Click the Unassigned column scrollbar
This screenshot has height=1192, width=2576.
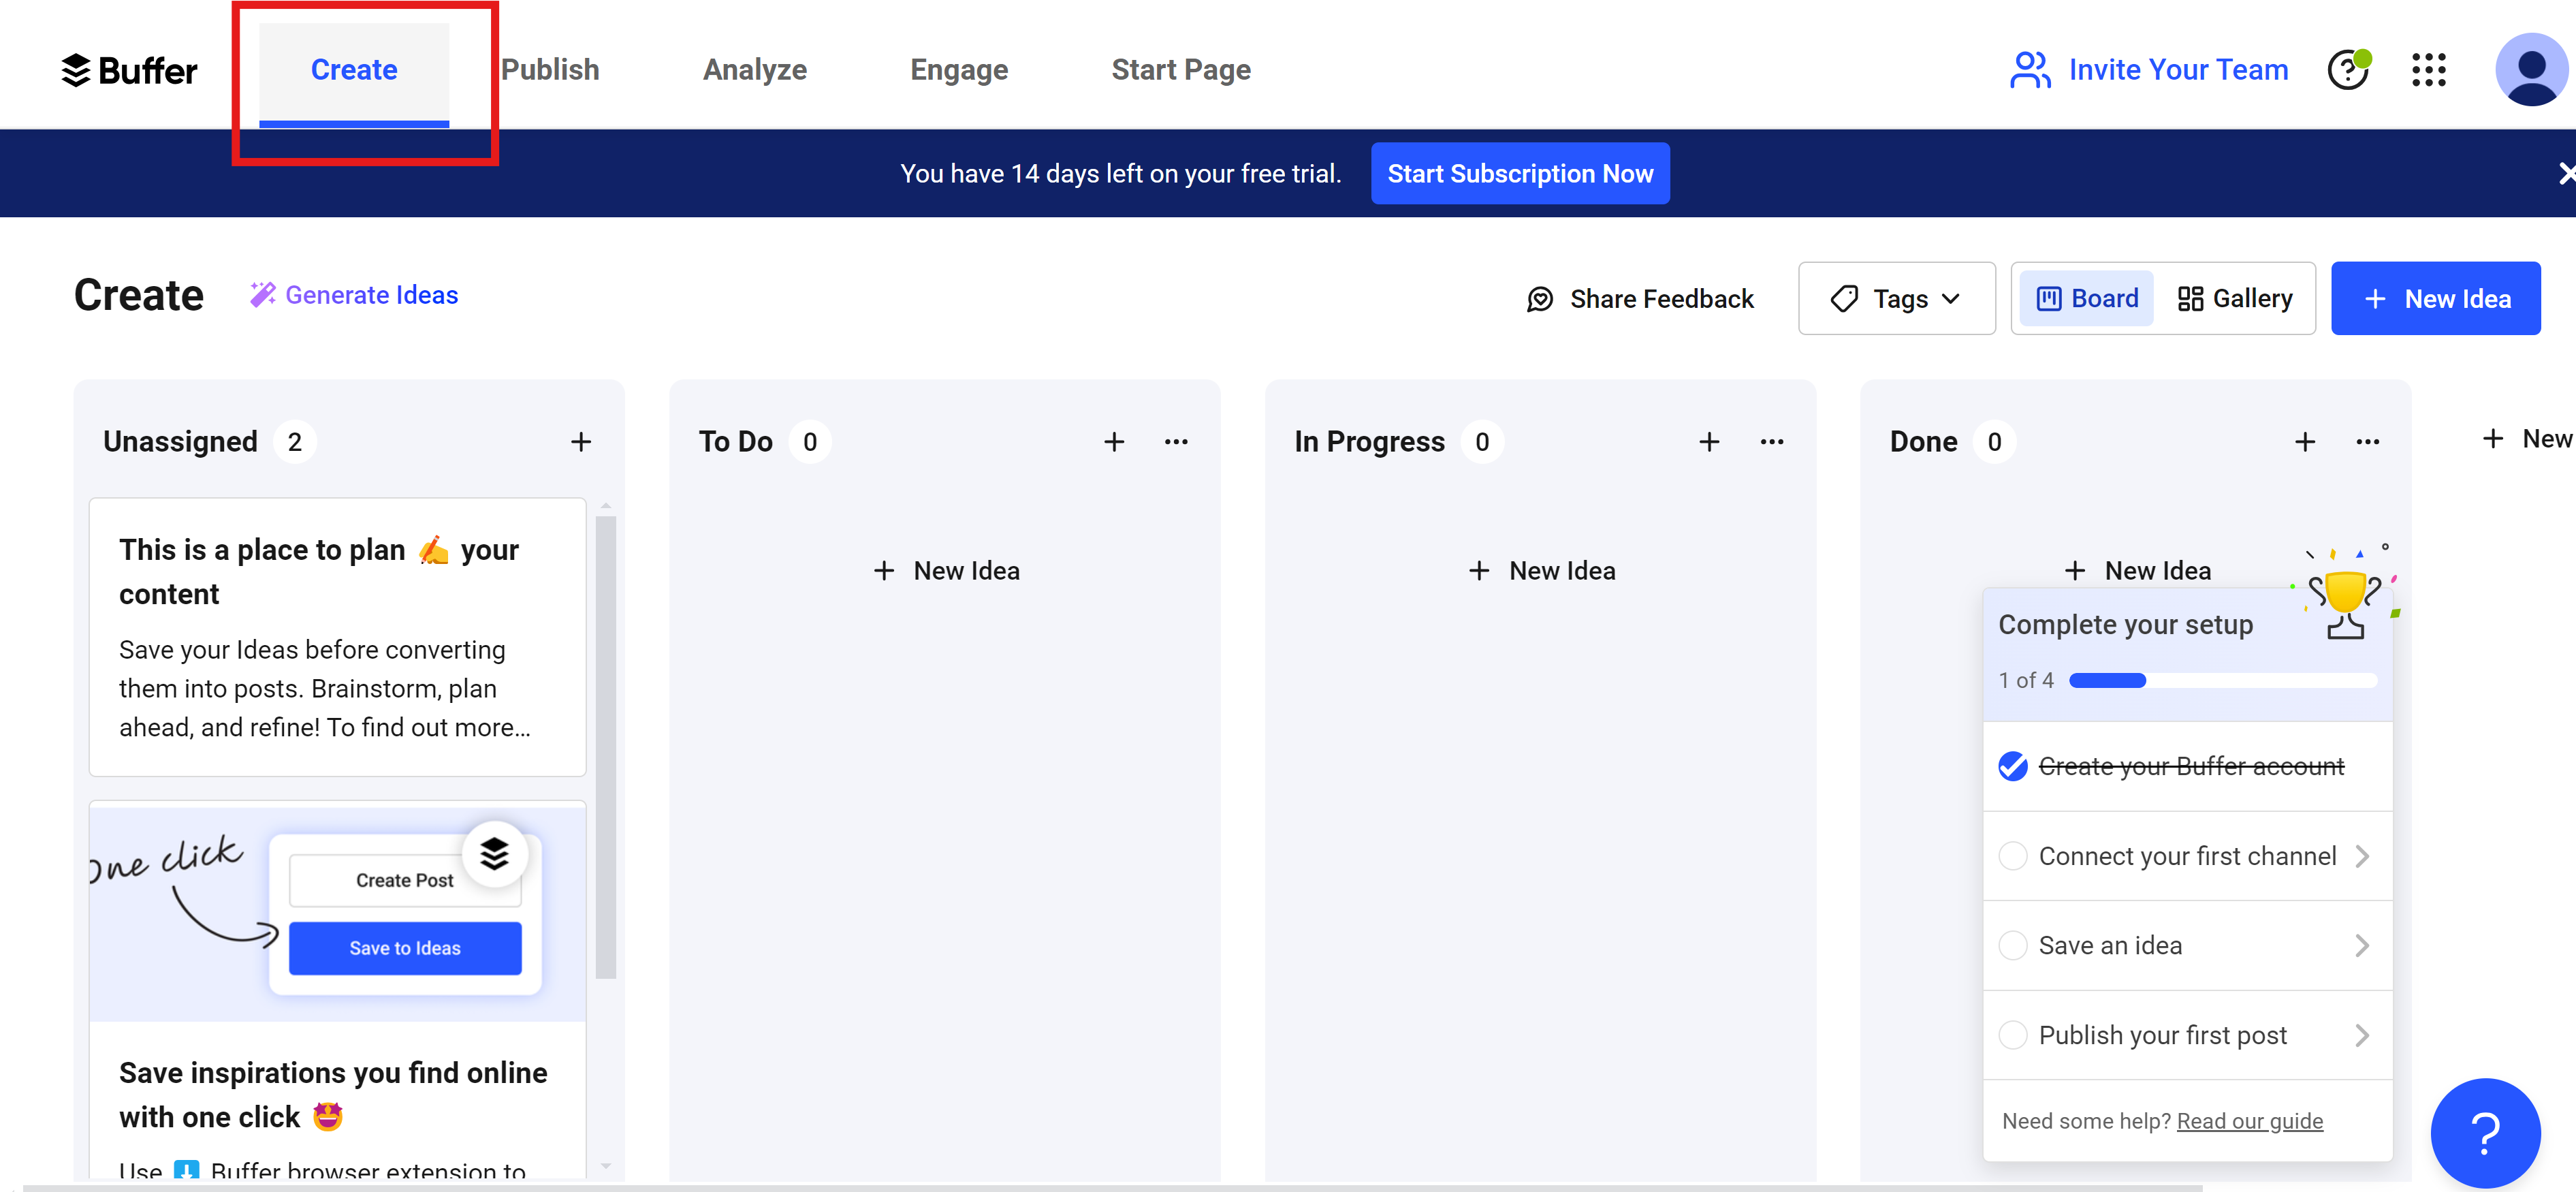click(605, 745)
